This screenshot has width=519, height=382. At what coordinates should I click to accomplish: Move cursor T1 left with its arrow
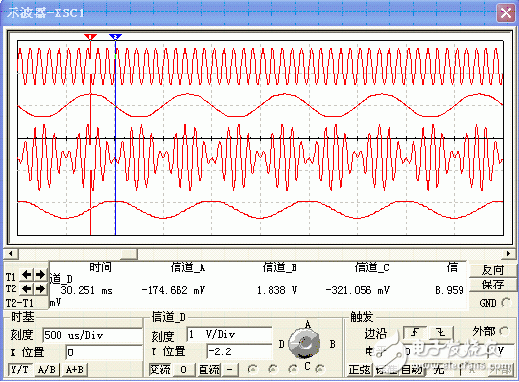coord(27,275)
